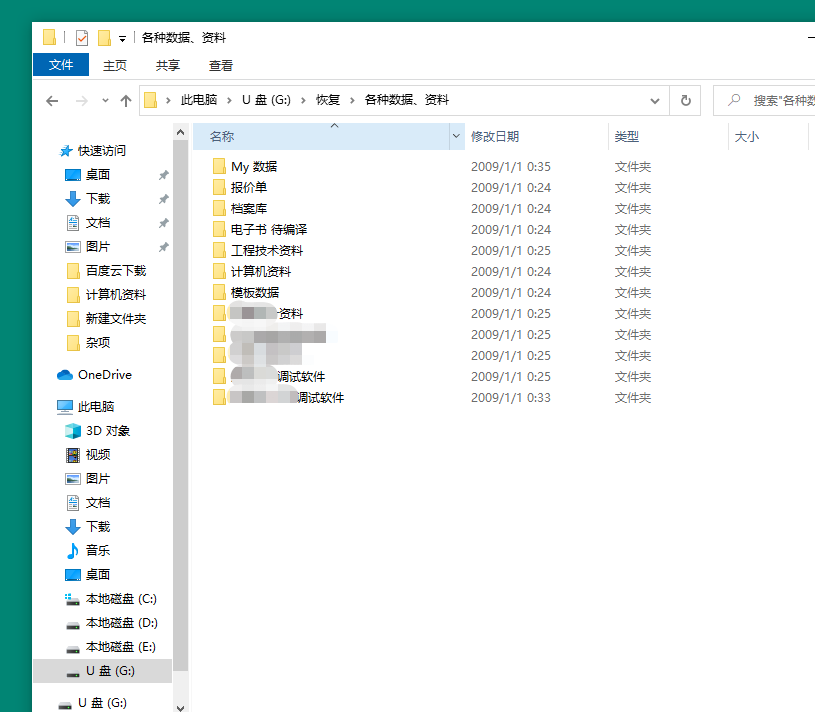Screen dimensions: 815x712
Task: Go forward with the forward arrow
Action: [82, 101]
